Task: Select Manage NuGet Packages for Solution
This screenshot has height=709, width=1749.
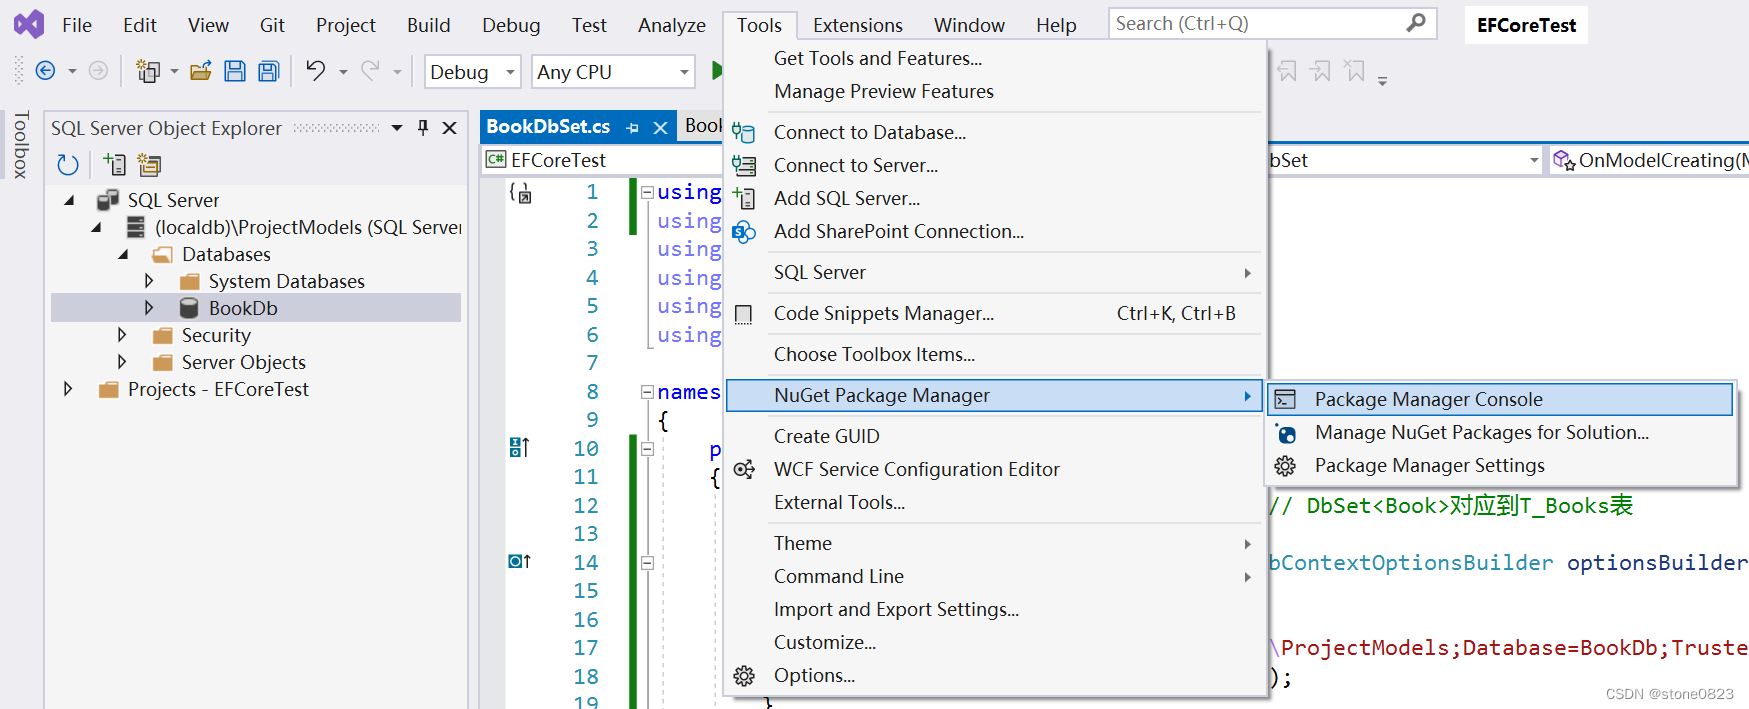Action: (x=1500, y=432)
